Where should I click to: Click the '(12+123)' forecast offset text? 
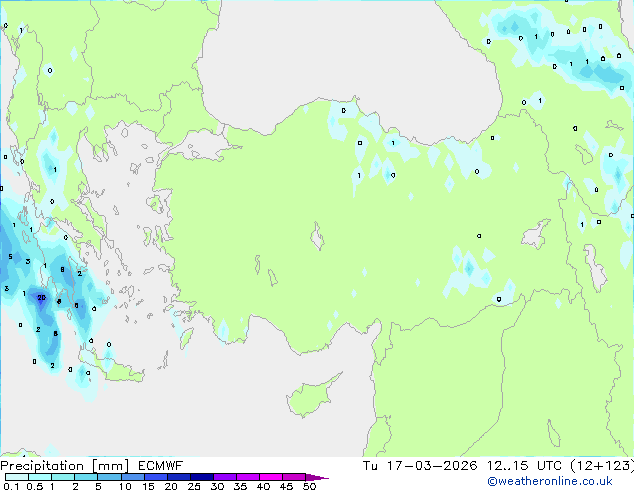click(x=602, y=466)
